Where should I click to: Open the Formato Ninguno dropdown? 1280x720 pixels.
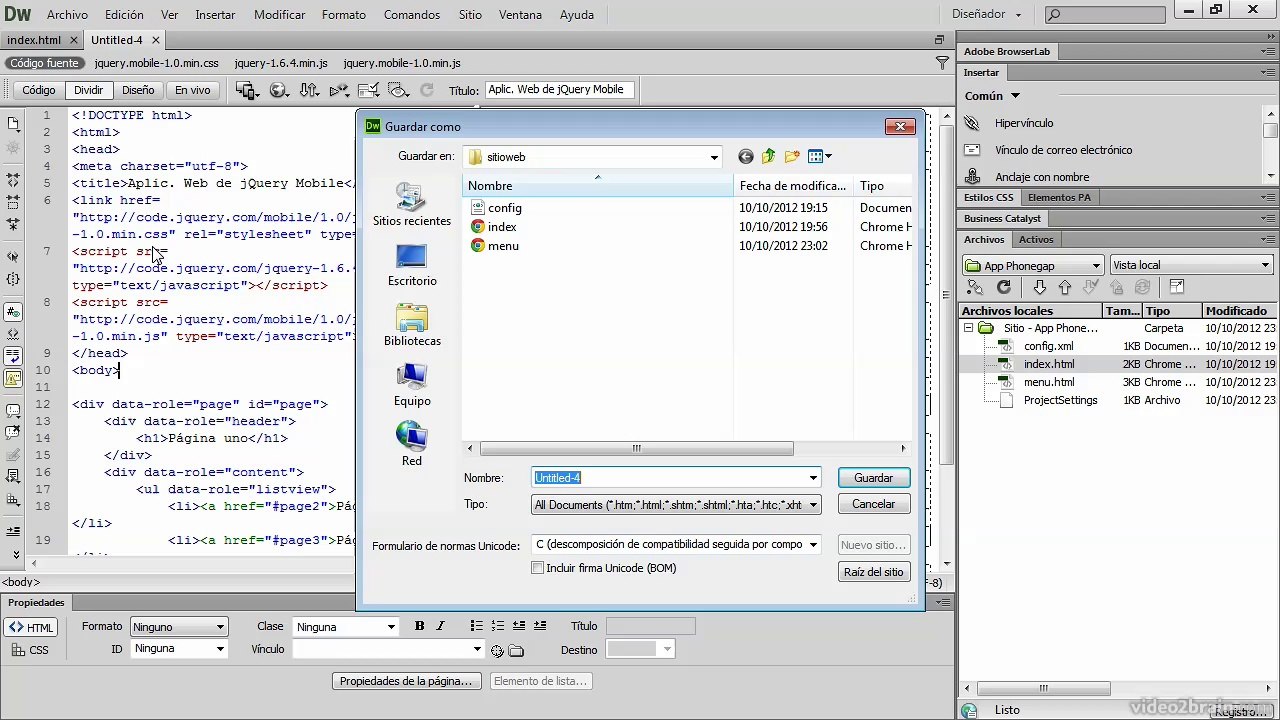(x=179, y=627)
